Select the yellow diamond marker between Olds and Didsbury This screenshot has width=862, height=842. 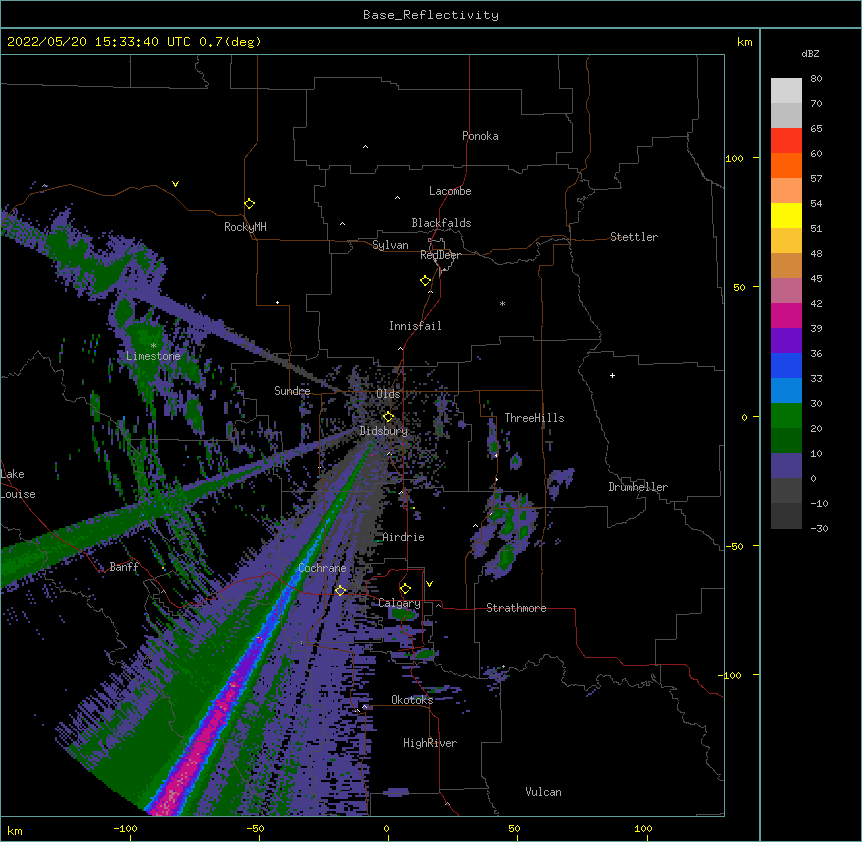click(x=388, y=417)
